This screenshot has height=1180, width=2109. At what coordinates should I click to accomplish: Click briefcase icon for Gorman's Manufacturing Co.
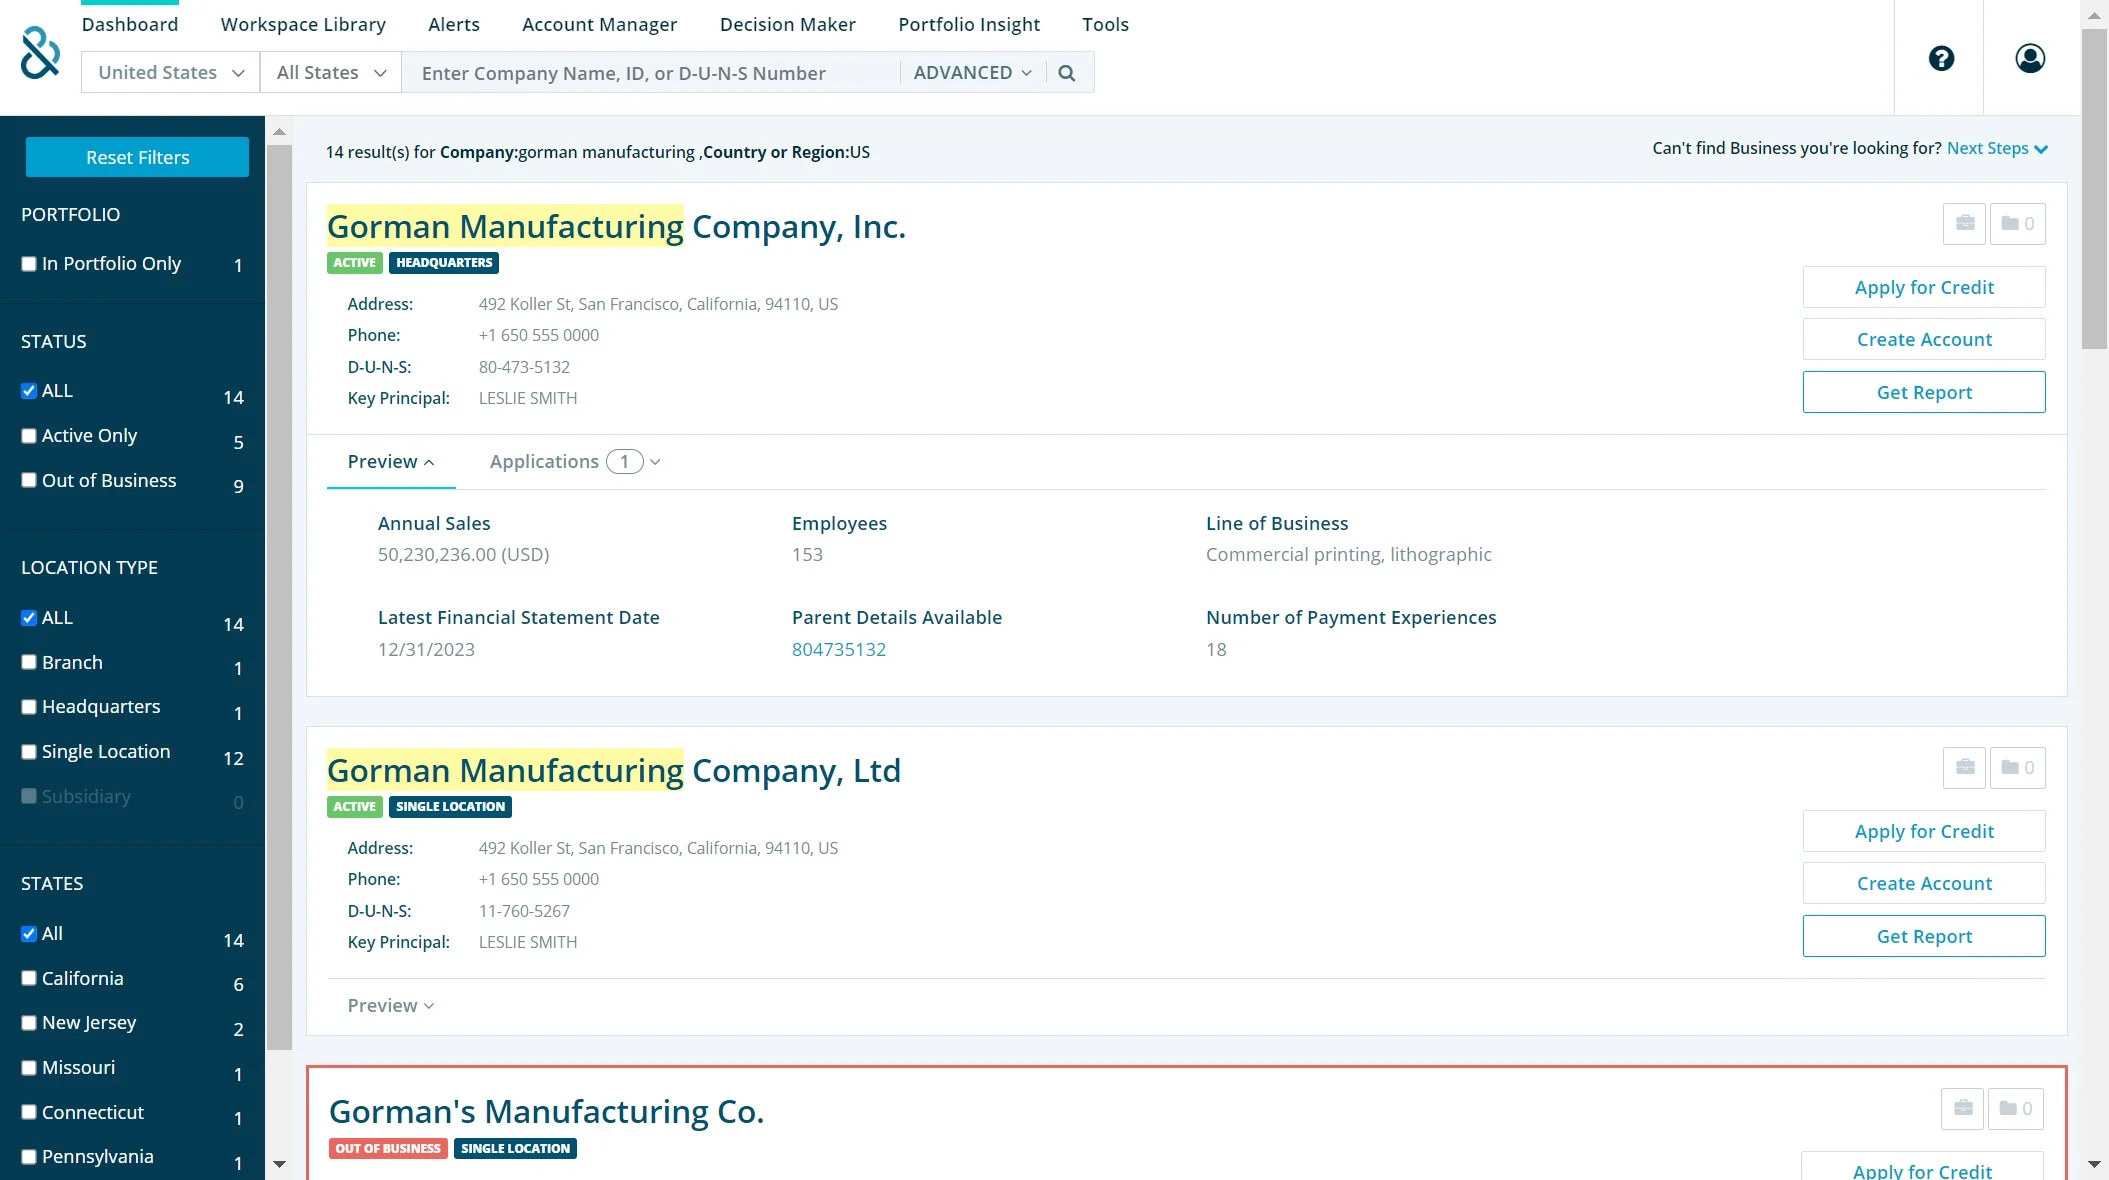click(1963, 1108)
